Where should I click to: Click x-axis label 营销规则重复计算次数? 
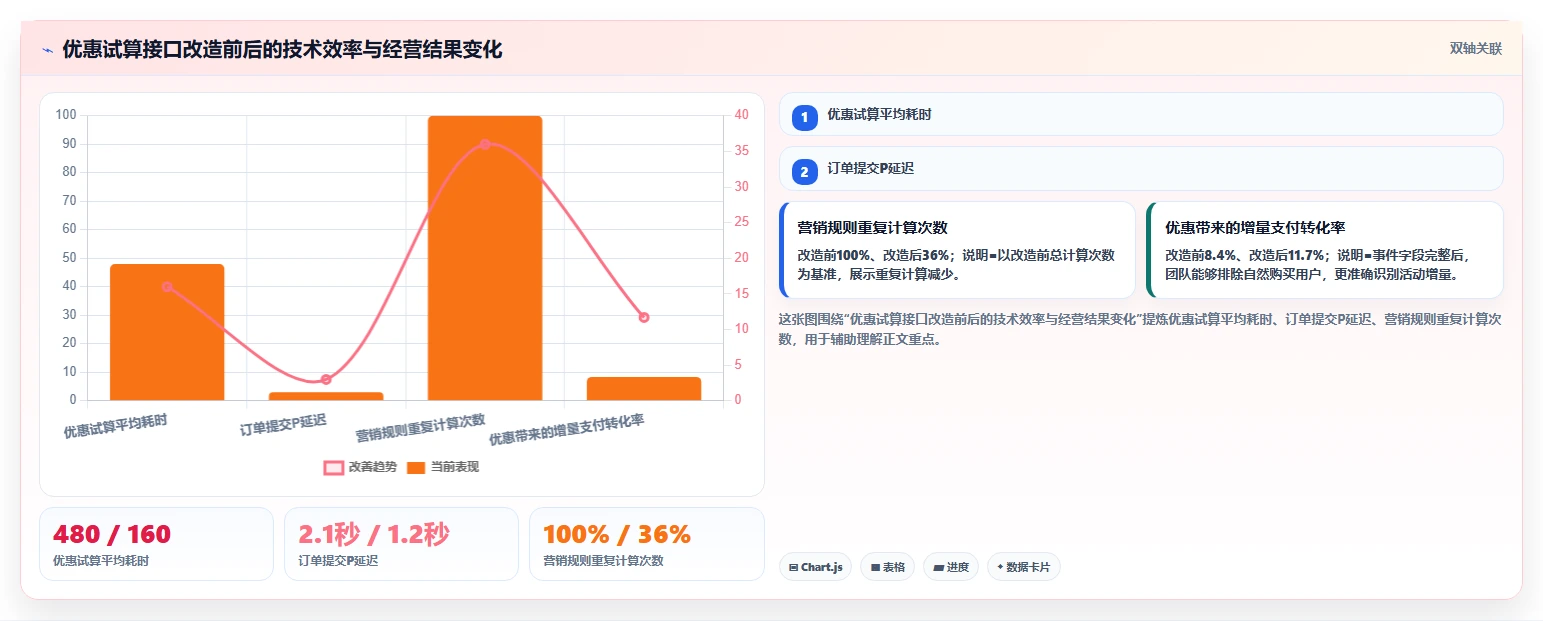click(421, 428)
